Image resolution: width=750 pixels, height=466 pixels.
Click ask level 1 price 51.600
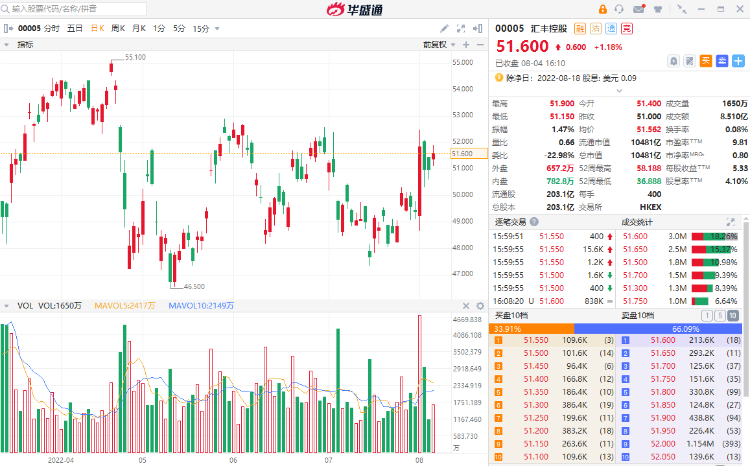(663, 340)
